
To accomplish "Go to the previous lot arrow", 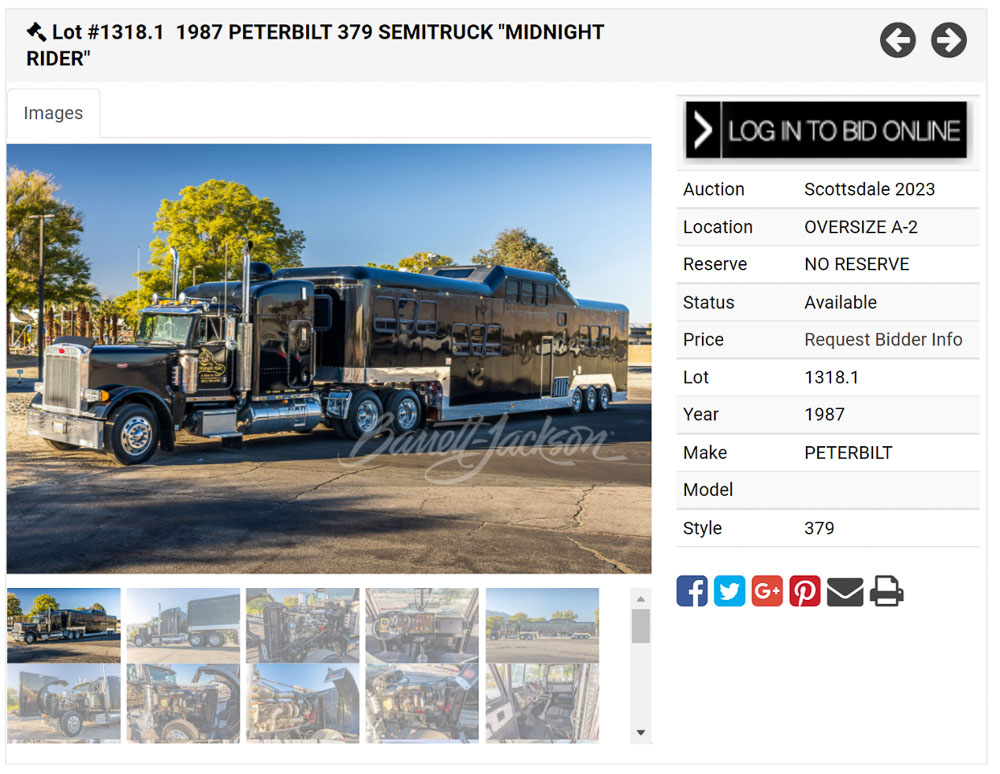I will pos(897,40).
